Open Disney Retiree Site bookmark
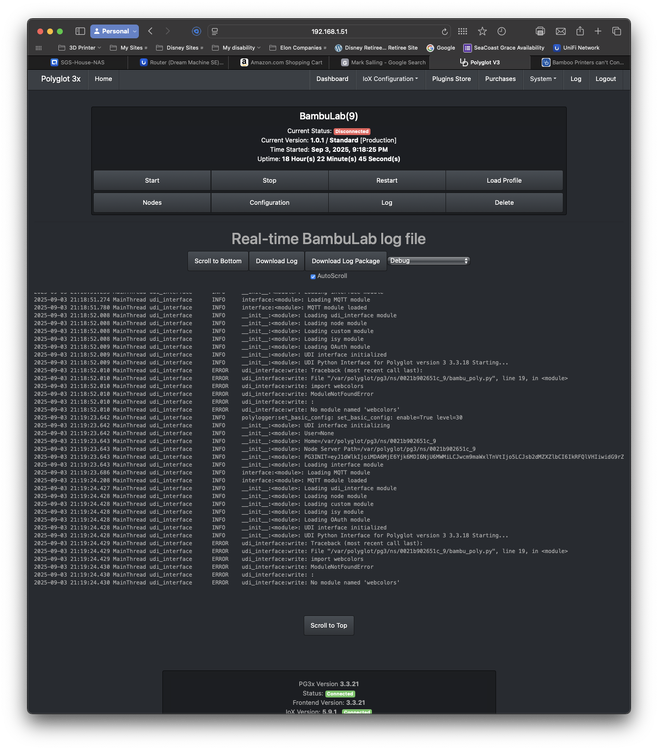 (376, 48)
